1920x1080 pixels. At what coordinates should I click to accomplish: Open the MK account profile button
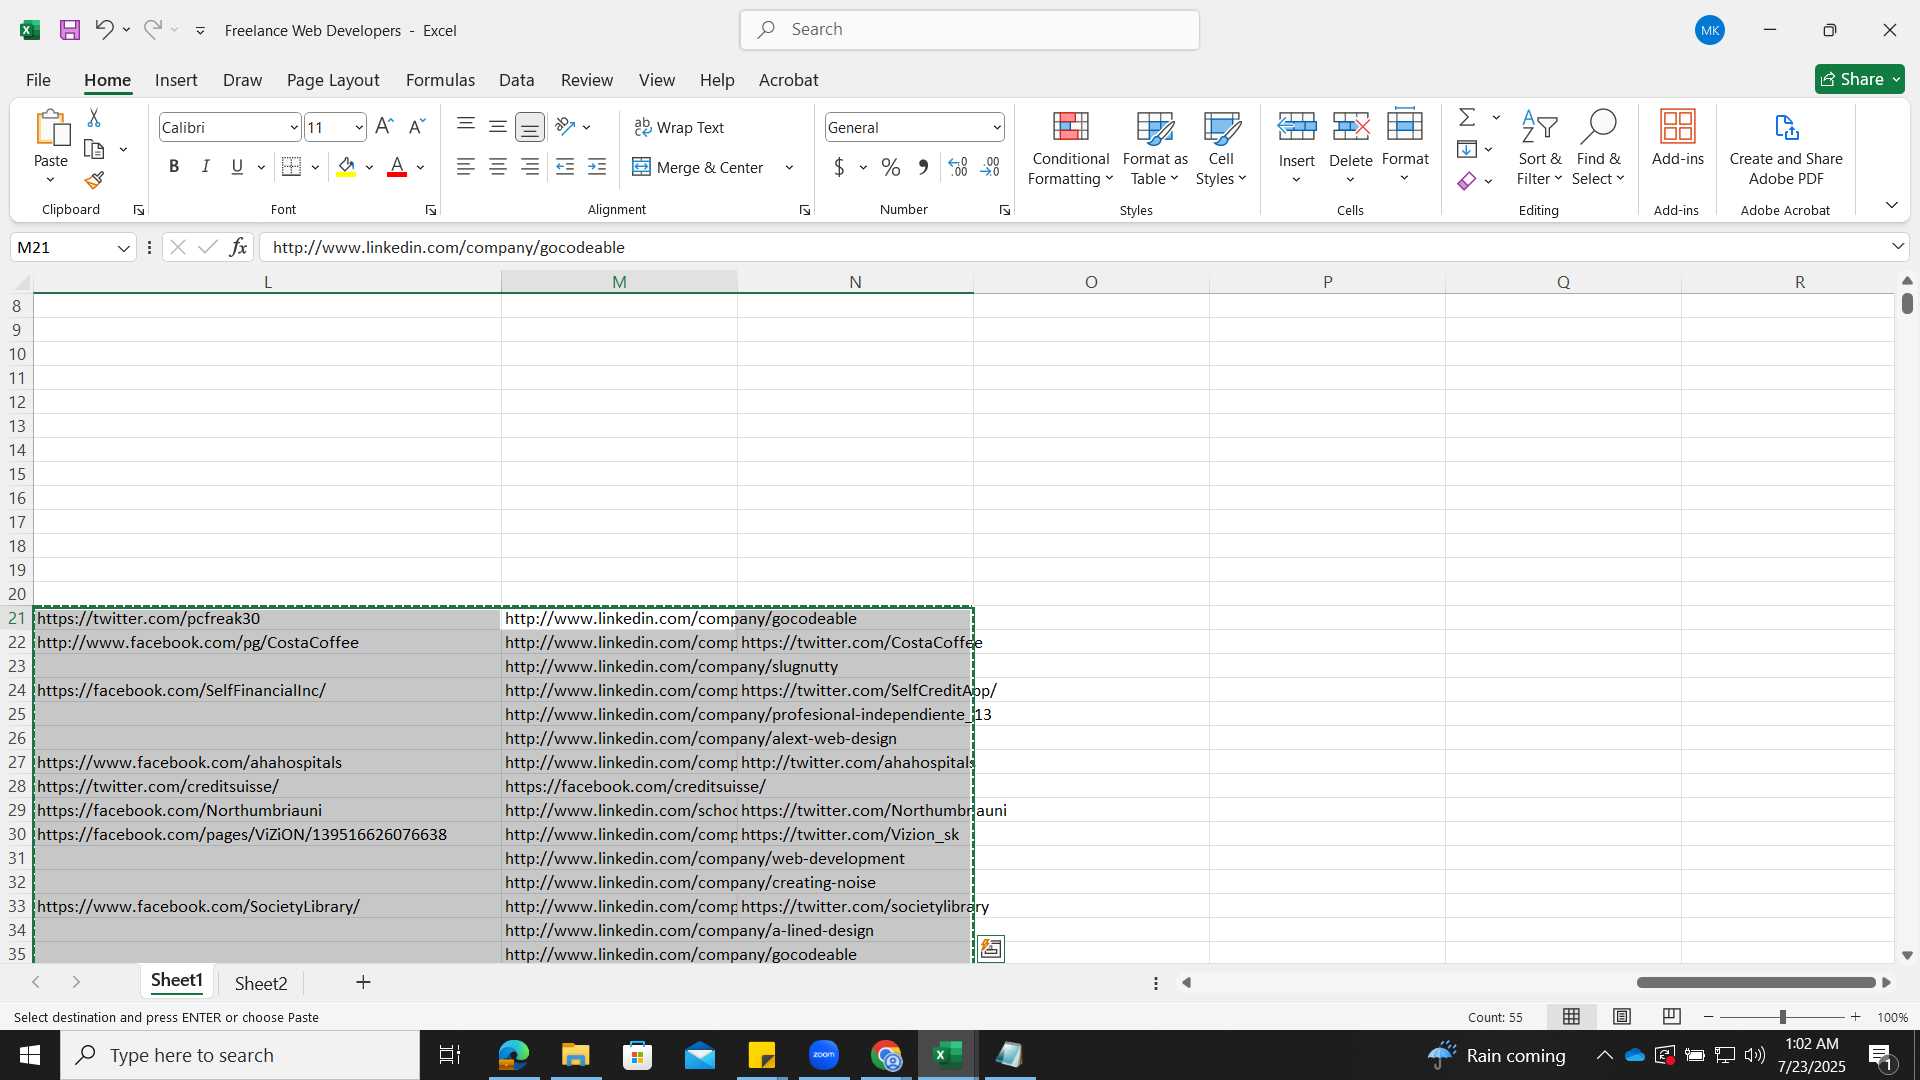(x=1710, y=30)
